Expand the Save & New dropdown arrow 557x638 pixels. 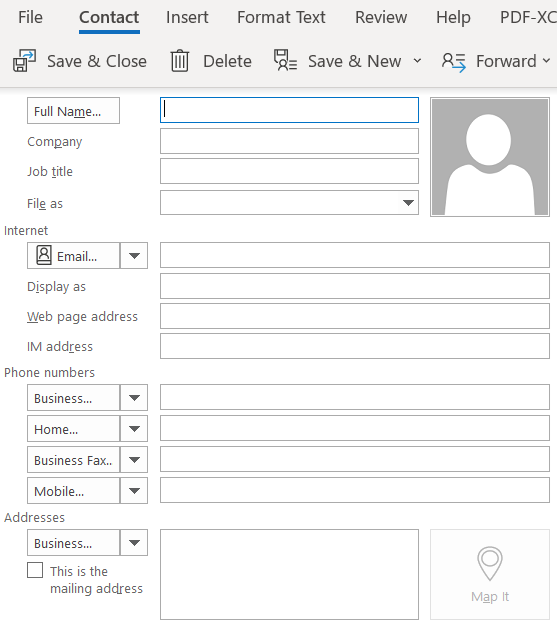(x=417, y=61)
